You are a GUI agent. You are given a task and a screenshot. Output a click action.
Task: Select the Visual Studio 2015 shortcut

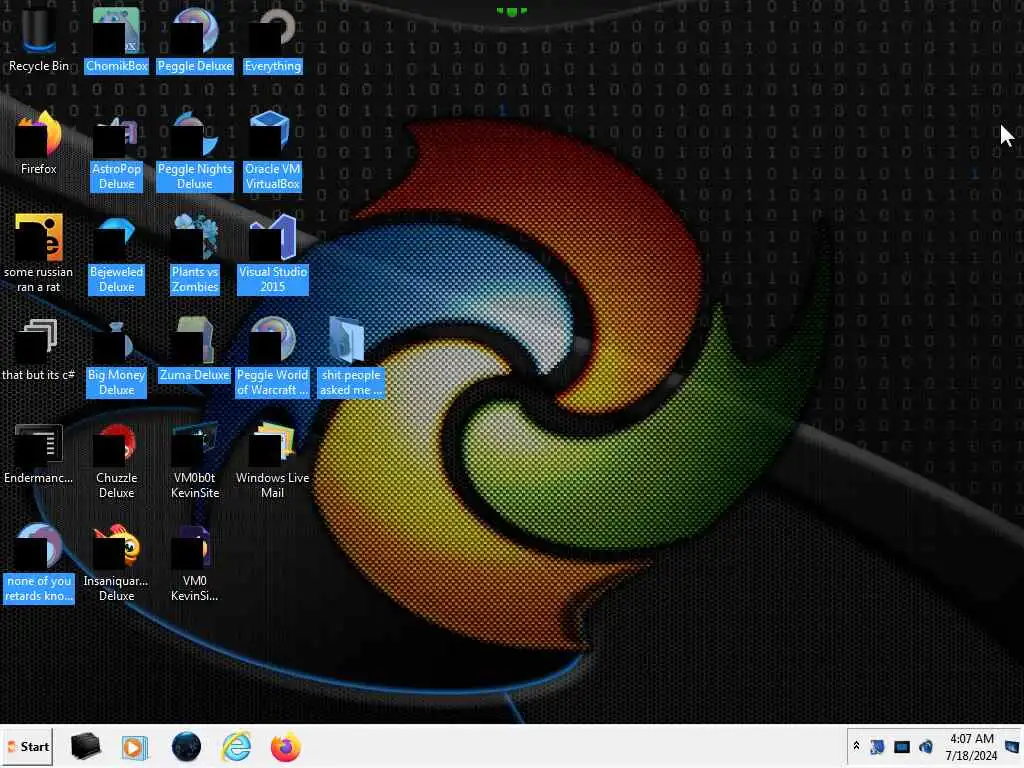click(x=272, y=253)
